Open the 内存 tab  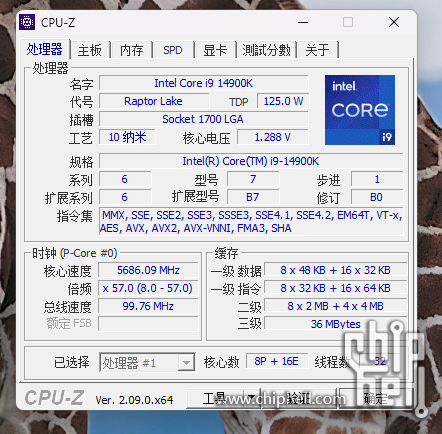click(x=132, y=50)
